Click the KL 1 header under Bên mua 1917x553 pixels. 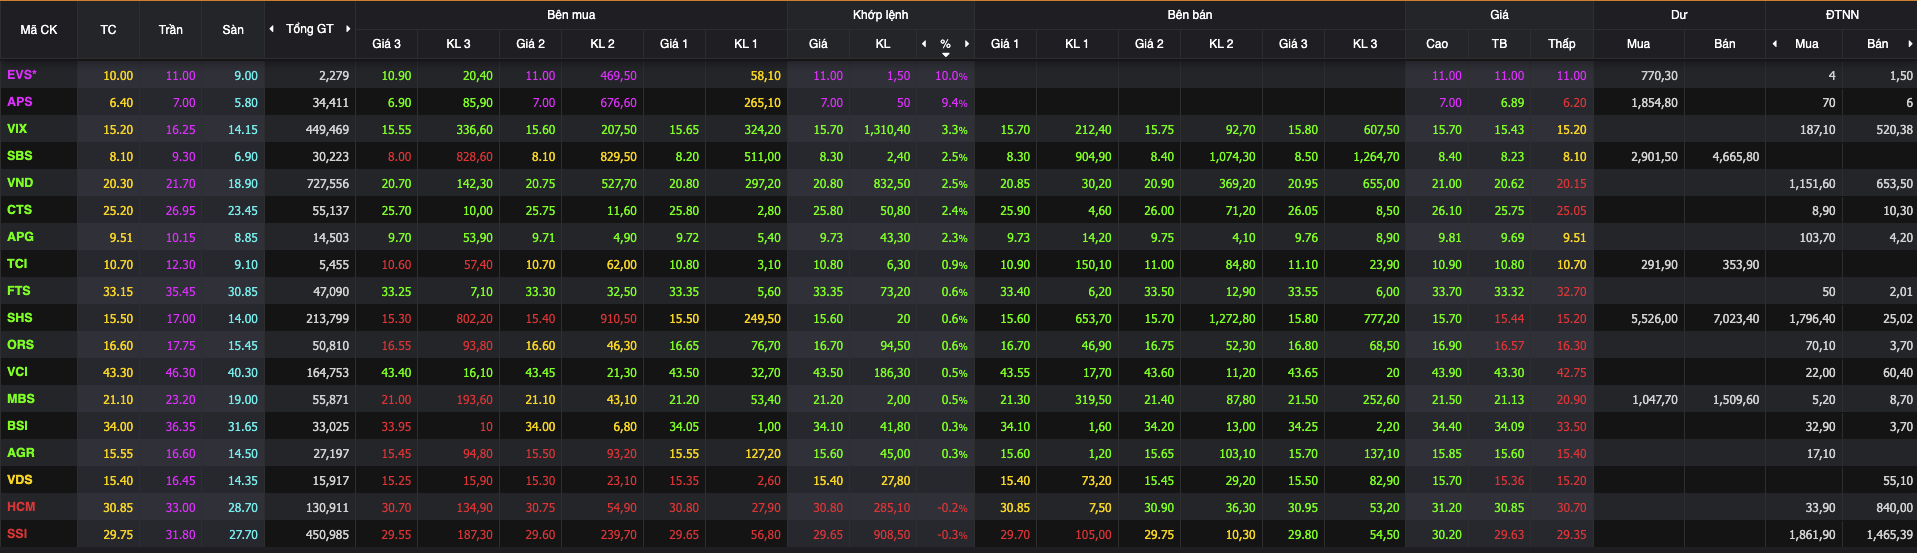tap(746, 44)
